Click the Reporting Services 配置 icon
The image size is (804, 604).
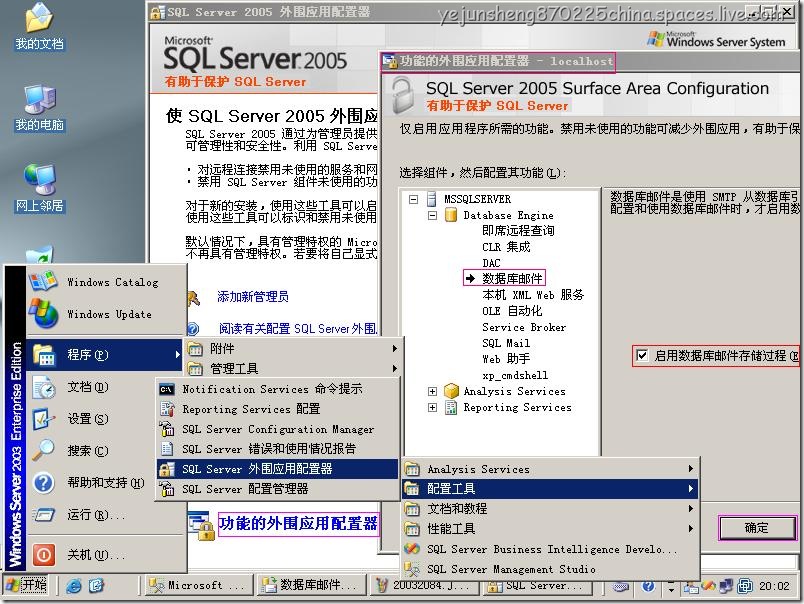click(x=167, y=409)
